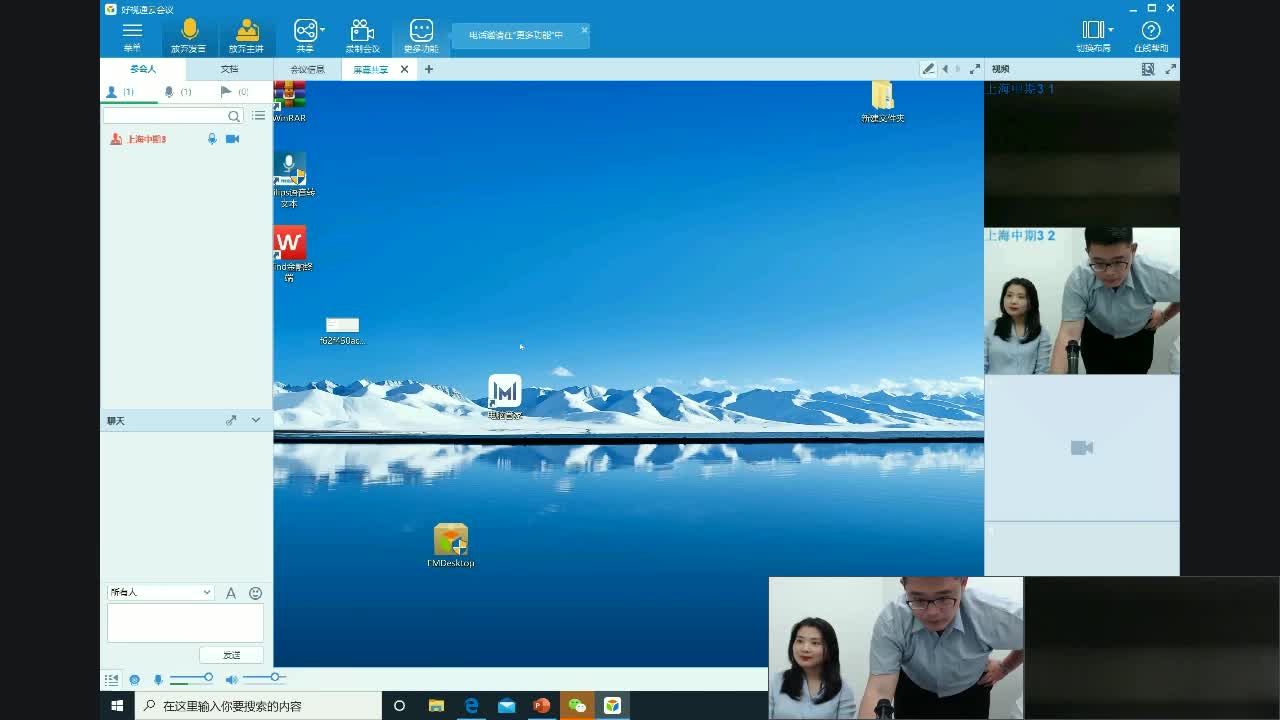Click the participant search input field

pos(166,116)
